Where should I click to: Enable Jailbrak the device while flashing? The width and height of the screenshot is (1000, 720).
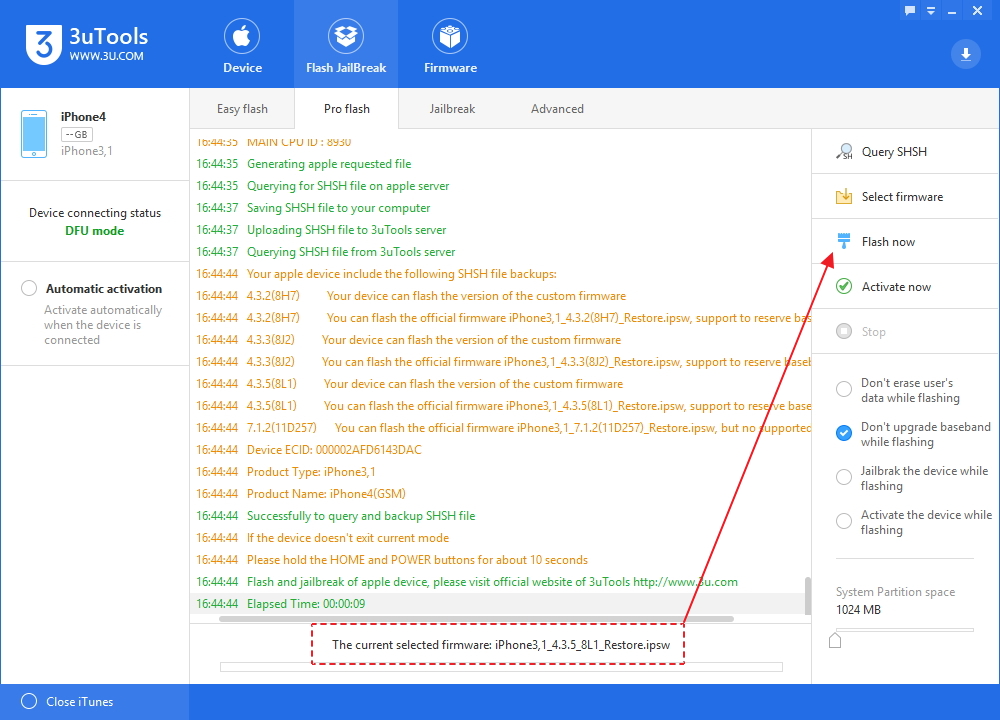(844, 477)
